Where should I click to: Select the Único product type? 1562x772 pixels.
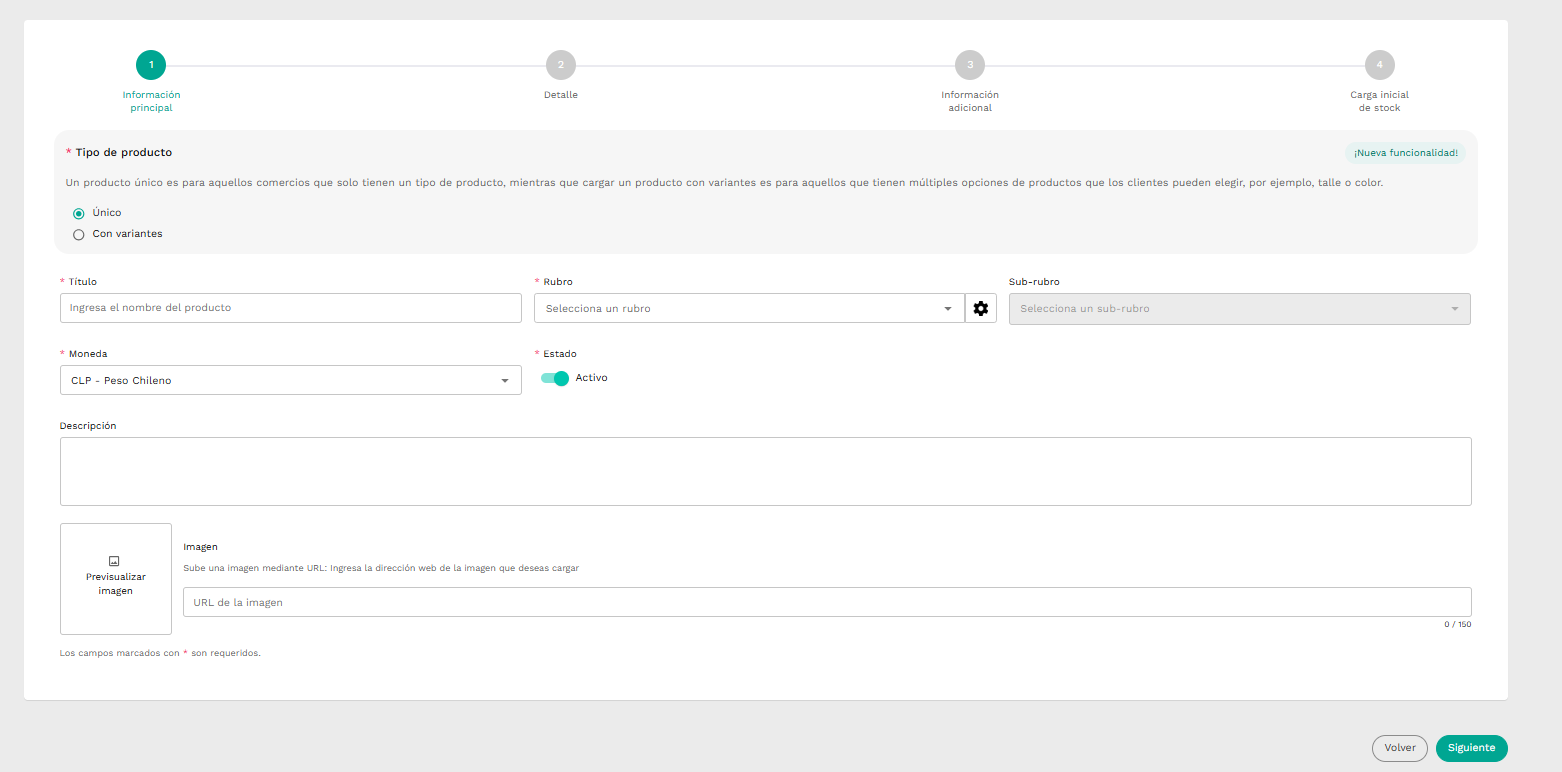(x=79, y=213)
